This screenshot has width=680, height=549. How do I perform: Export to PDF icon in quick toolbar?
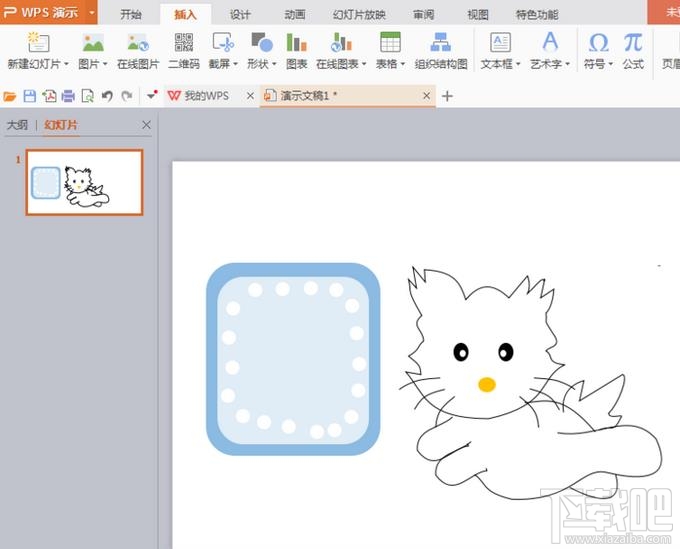49,96
